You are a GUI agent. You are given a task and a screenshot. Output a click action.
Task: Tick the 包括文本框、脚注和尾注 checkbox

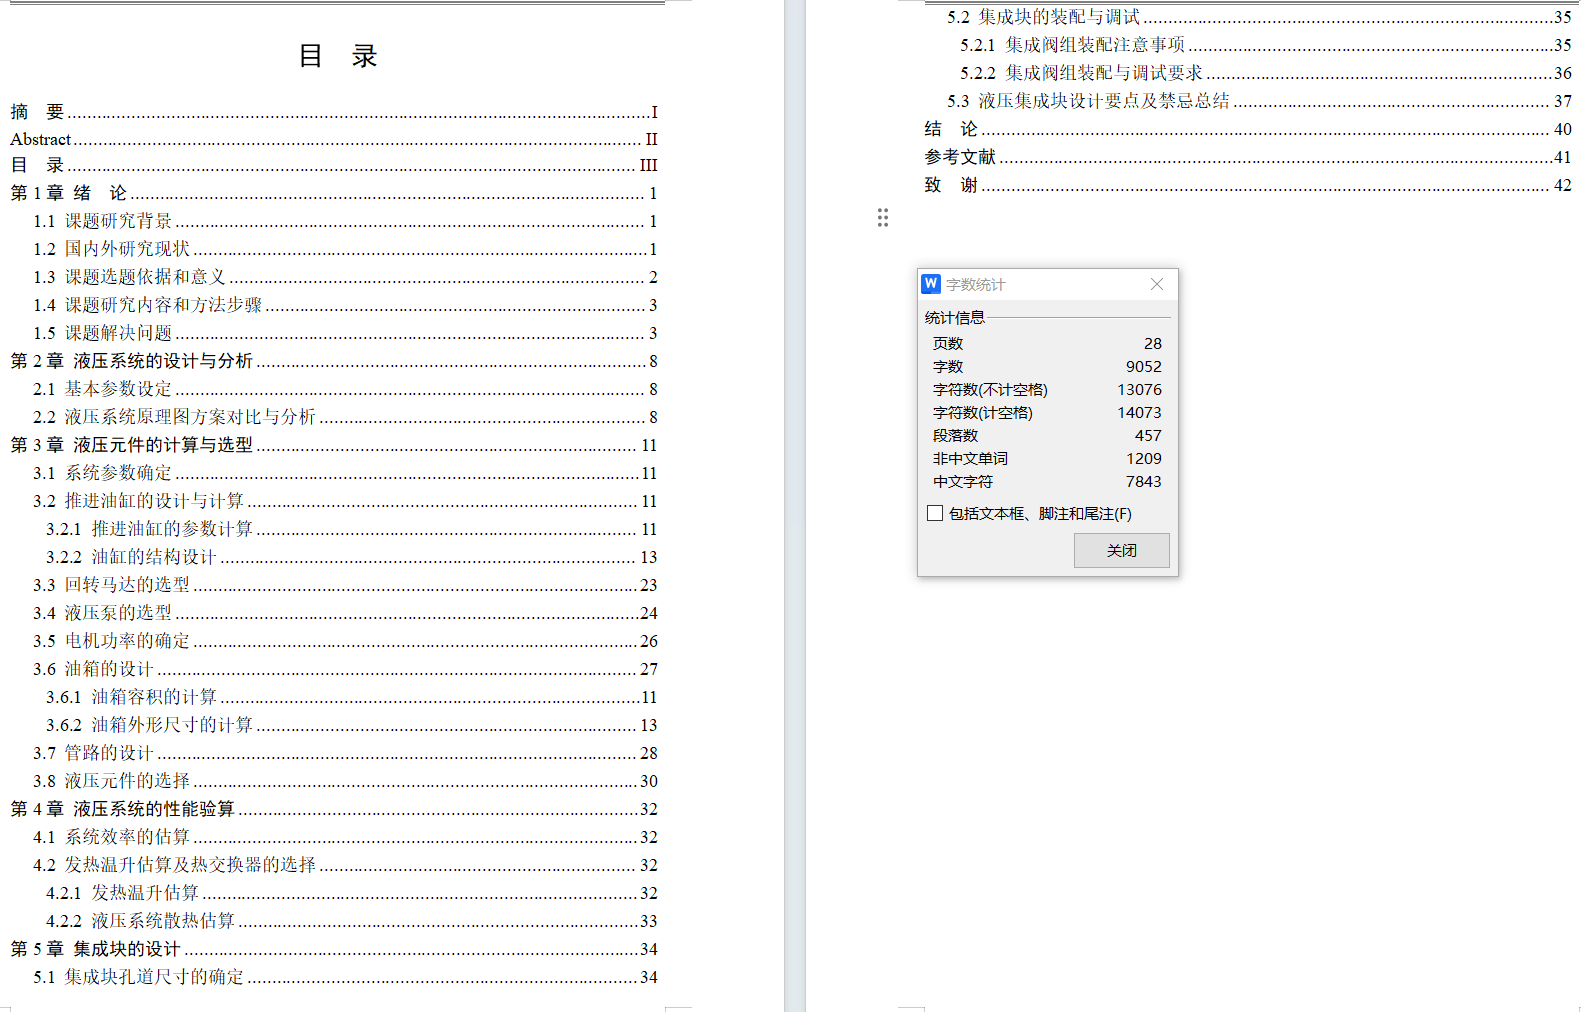pos(935,513)
